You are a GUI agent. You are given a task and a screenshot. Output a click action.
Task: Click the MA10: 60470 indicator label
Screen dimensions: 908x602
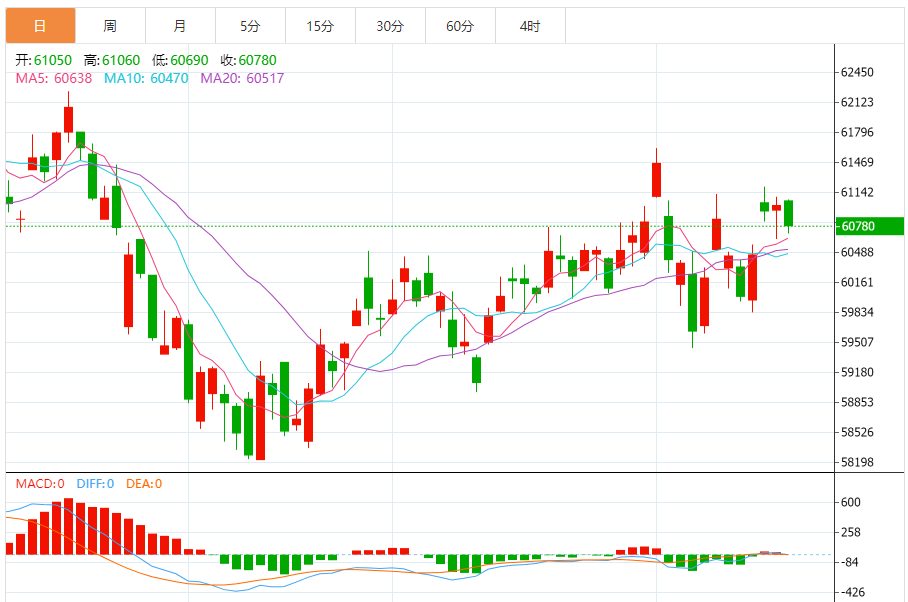click(x=146, y=78)
